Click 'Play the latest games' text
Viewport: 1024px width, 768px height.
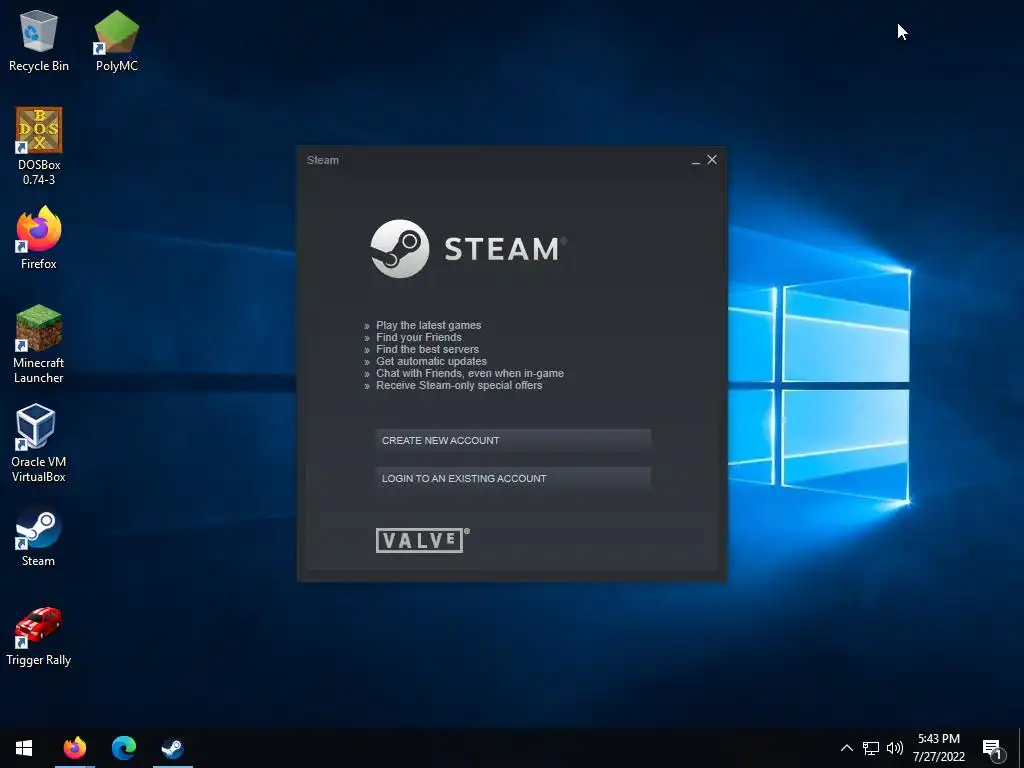tap(428, 325)
